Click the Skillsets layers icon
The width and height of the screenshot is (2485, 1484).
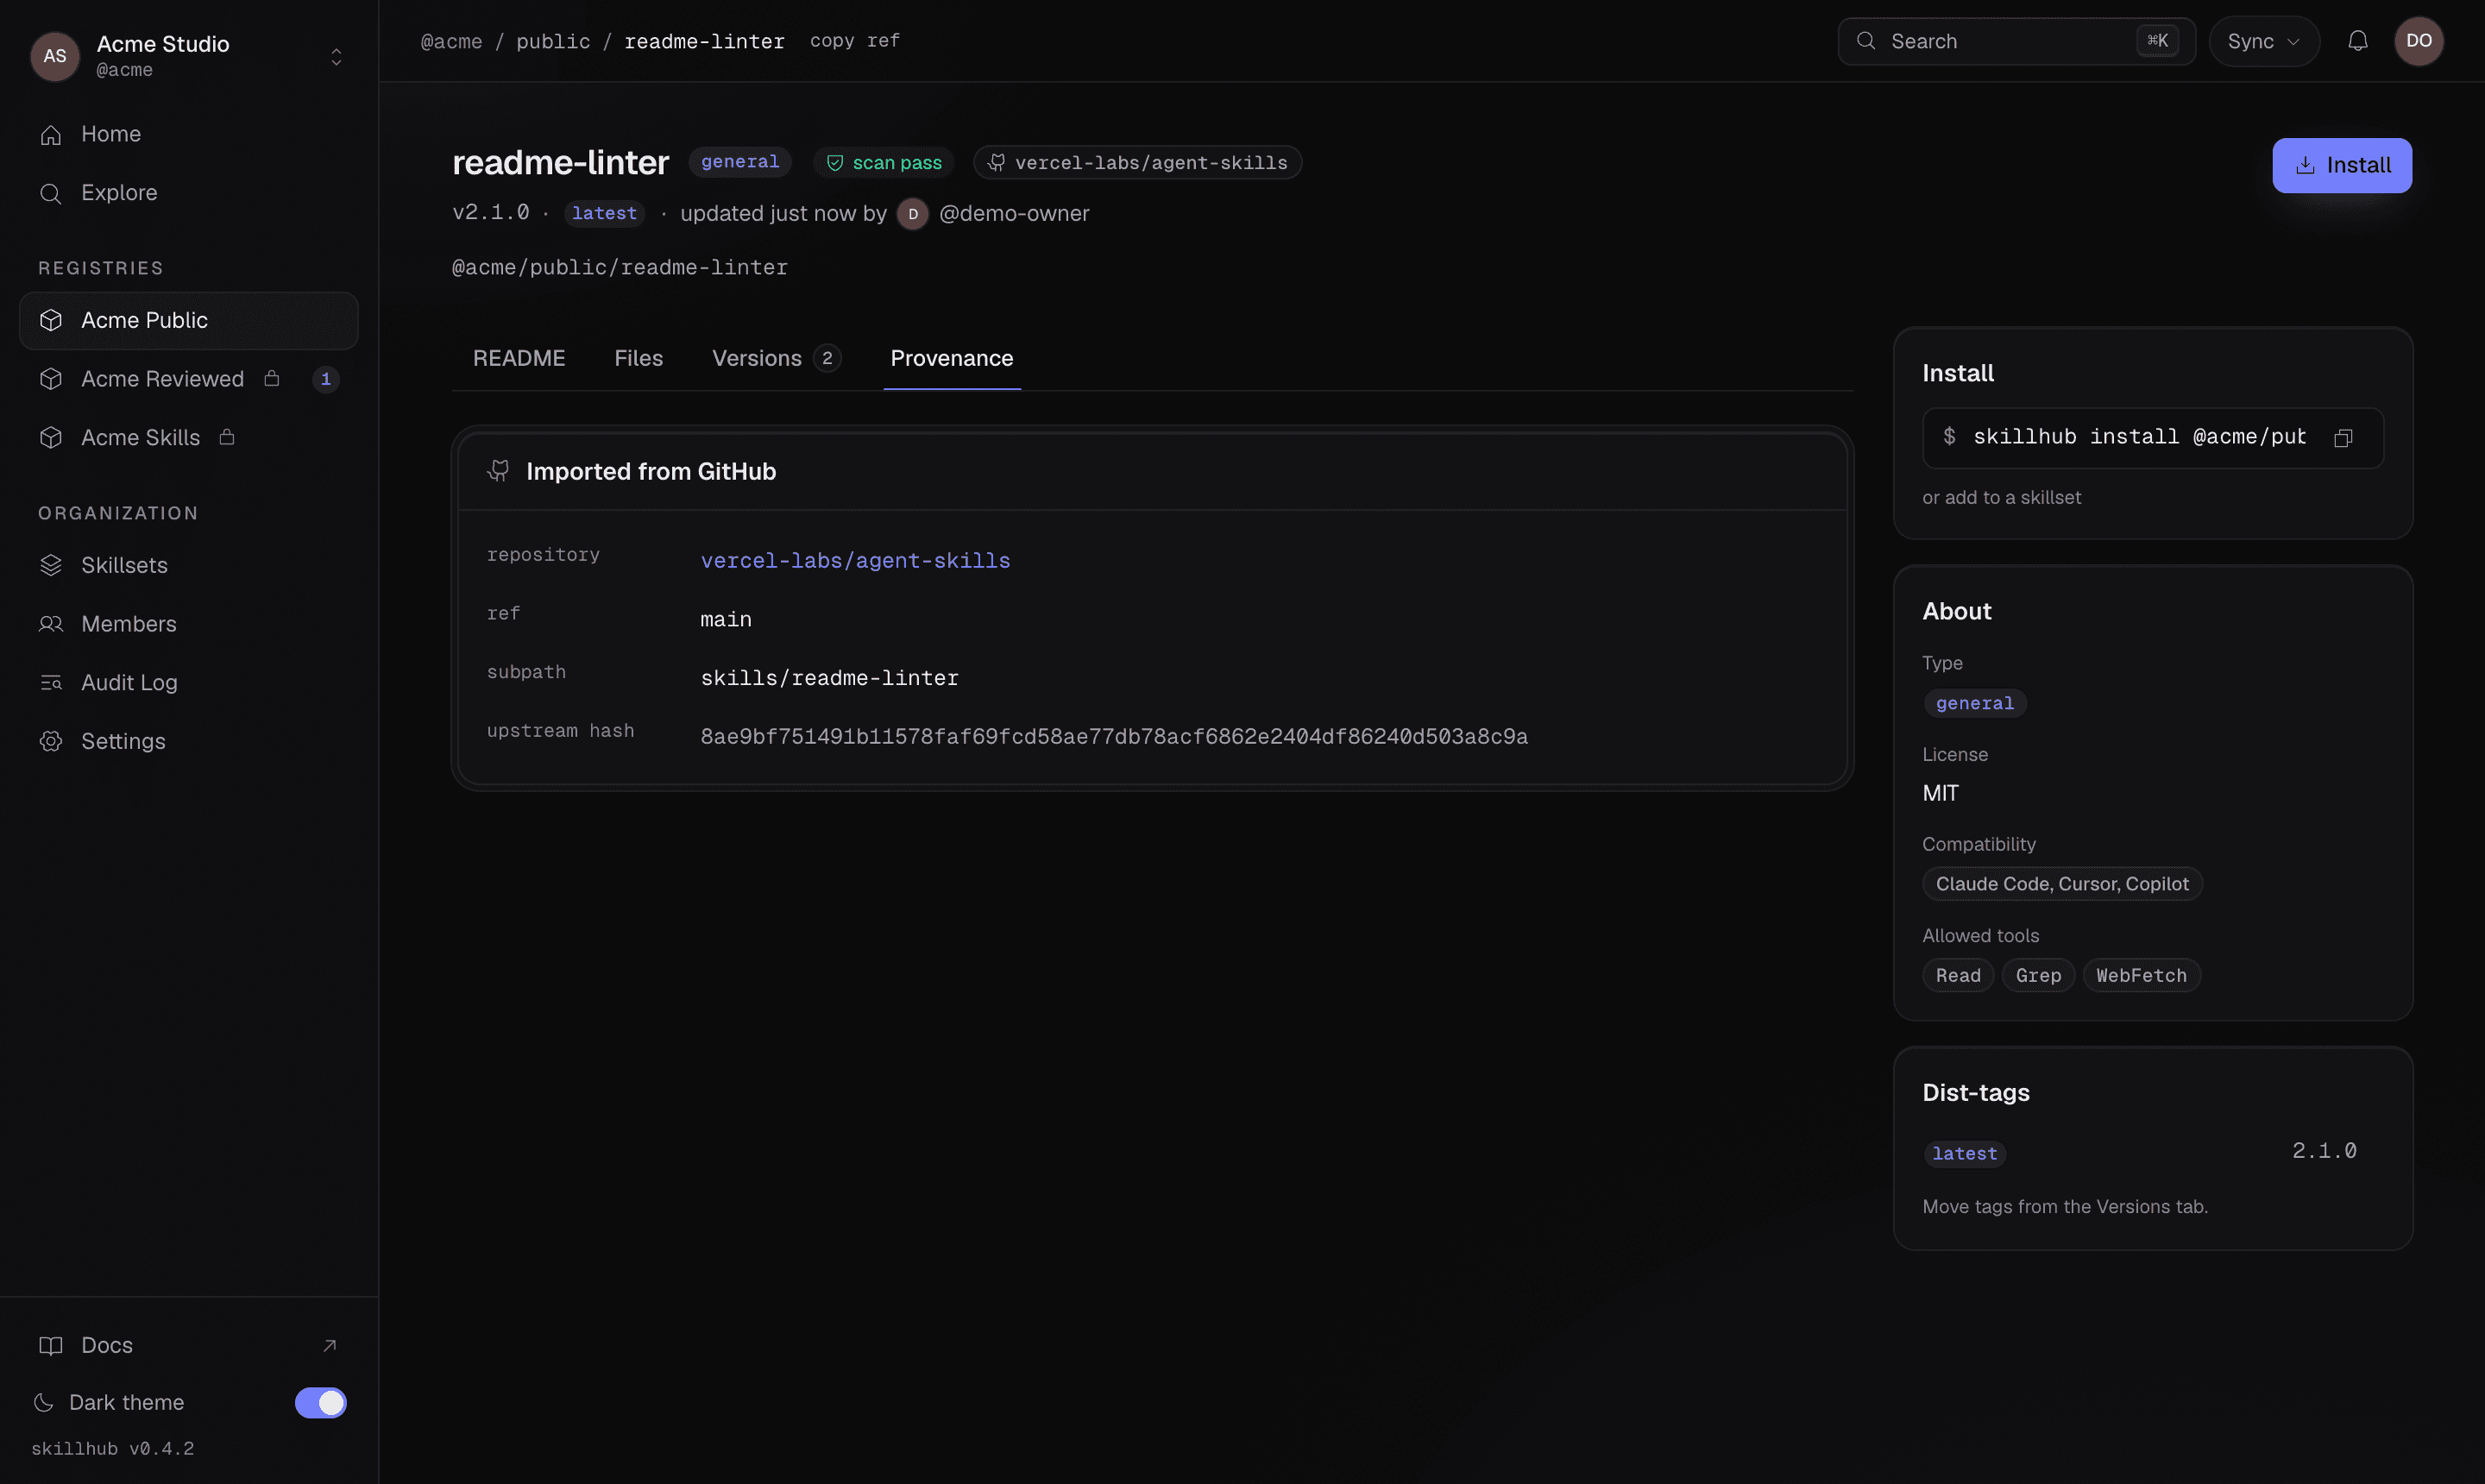click(x=51, y=565)
